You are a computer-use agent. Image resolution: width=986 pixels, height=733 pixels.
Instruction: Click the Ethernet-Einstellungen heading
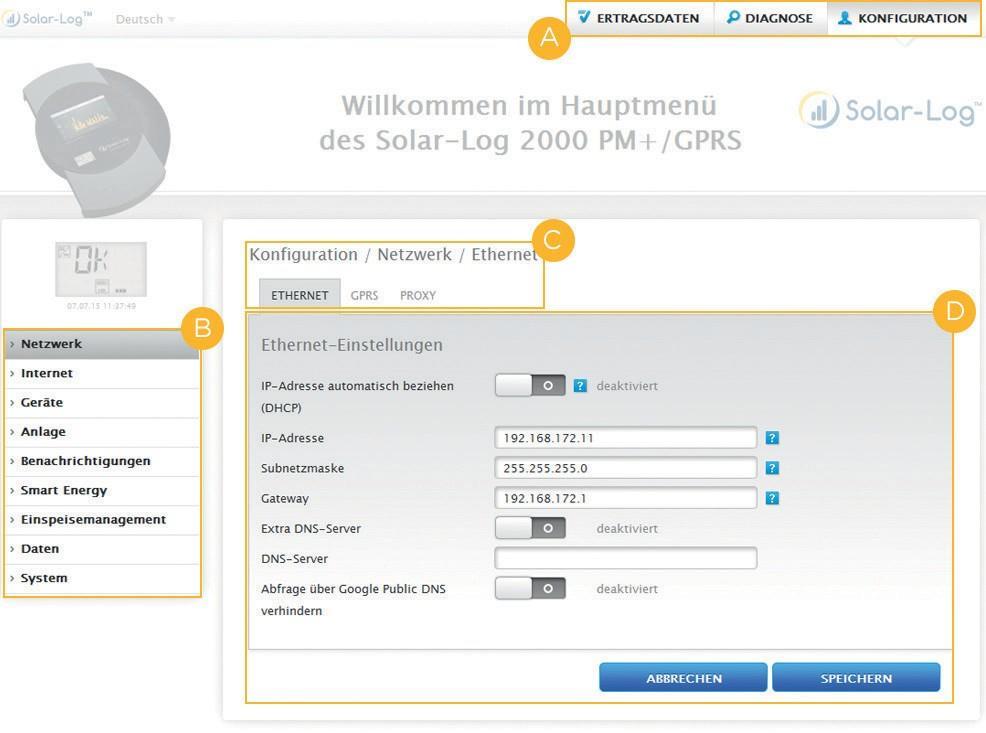click(x=352, y=345)
